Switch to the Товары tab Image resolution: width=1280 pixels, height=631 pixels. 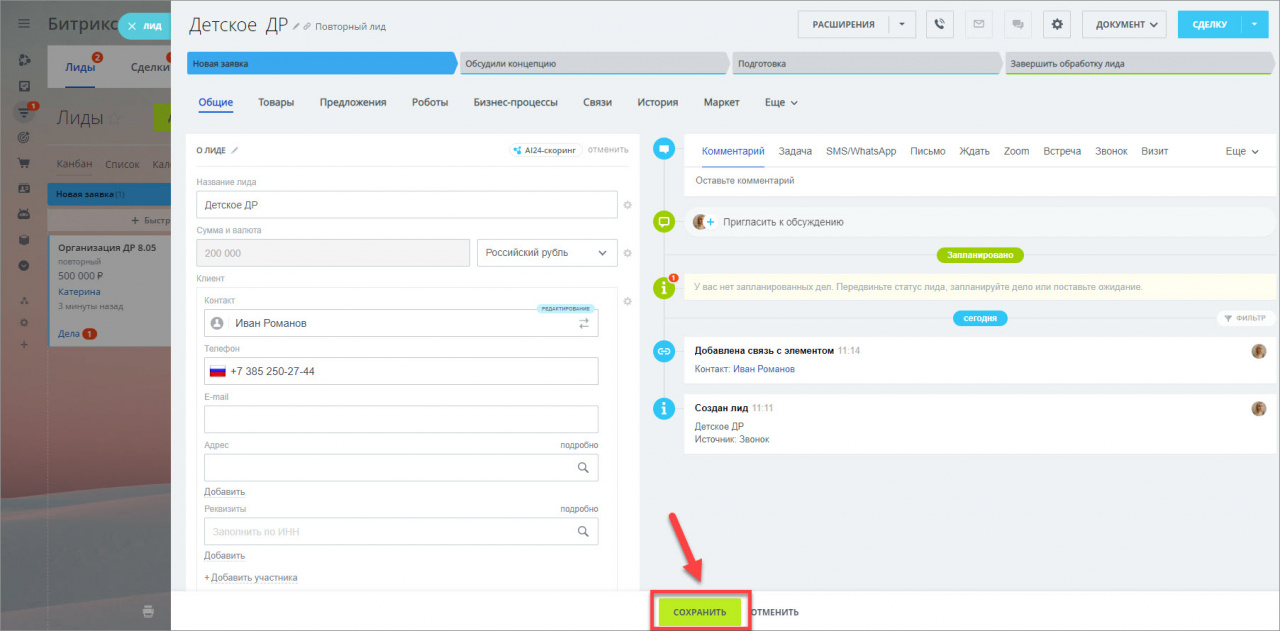[276, 102]
